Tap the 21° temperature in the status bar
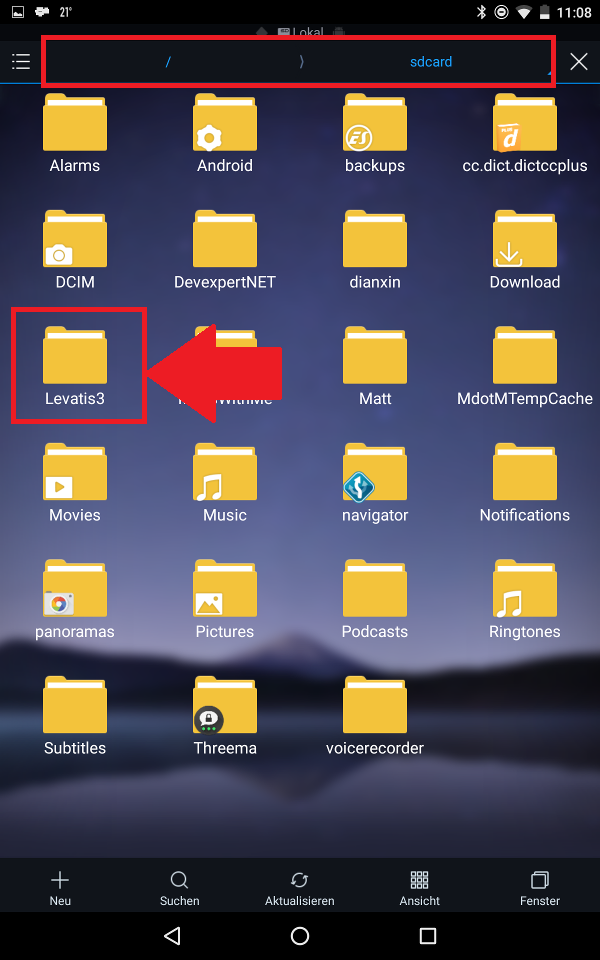This screenshot has width=600, height=960. click(x=66, y=12)
